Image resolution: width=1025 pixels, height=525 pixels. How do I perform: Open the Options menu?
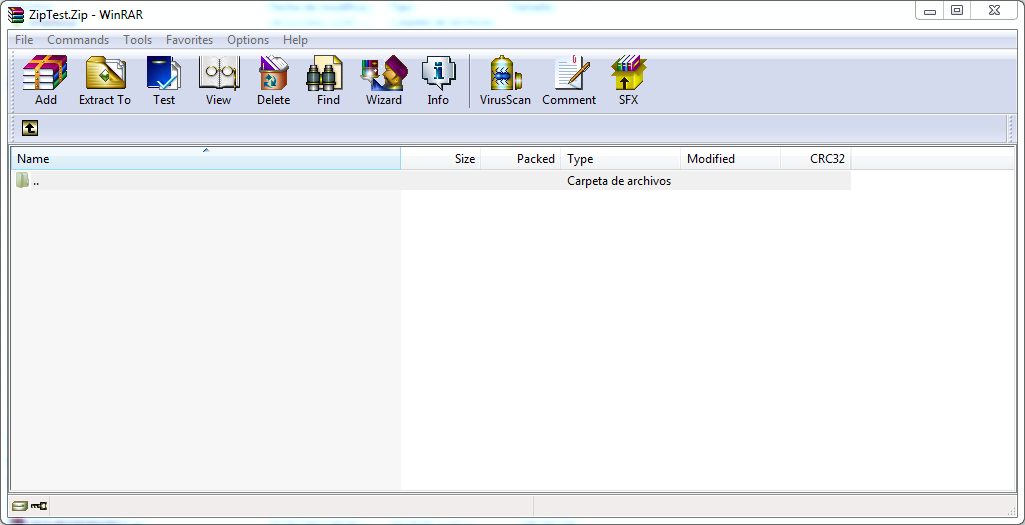click(x=248, y=40)
